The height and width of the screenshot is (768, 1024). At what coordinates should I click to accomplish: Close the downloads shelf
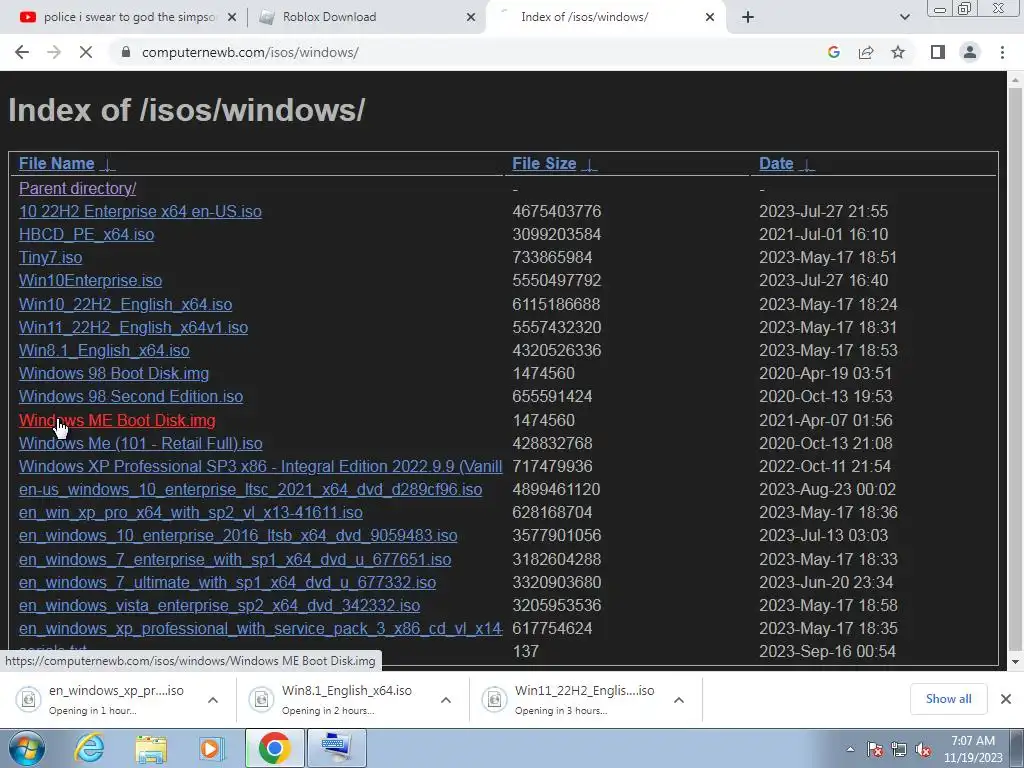click(x=1006, y=699)
